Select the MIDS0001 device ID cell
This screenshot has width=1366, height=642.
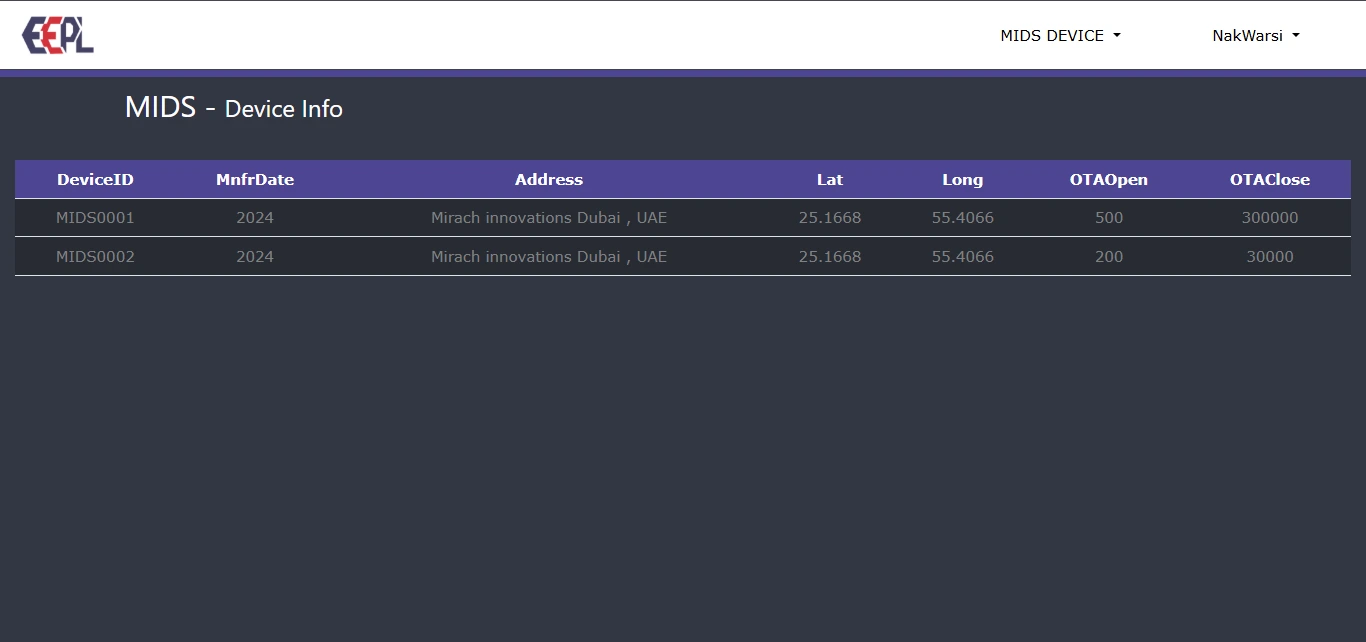click(x=95, y=218)
